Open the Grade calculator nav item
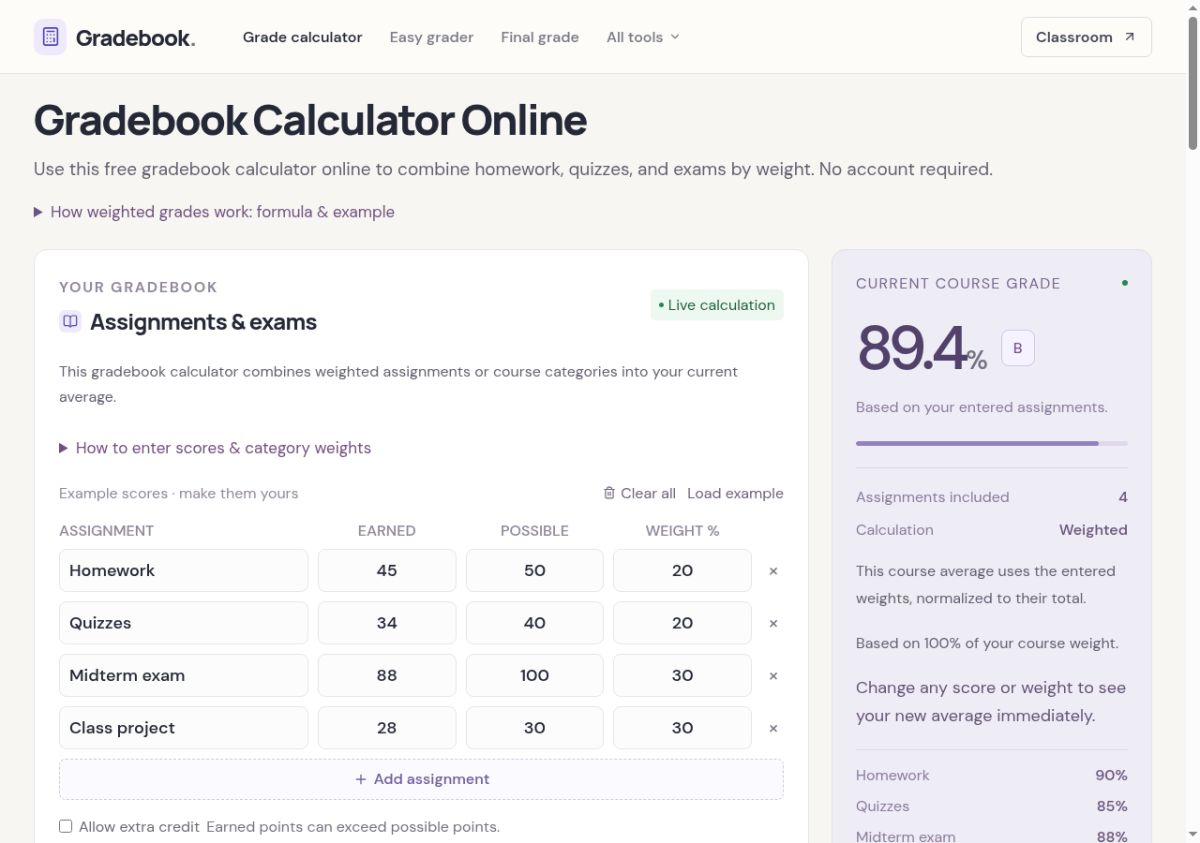 (x=302, y=37)
